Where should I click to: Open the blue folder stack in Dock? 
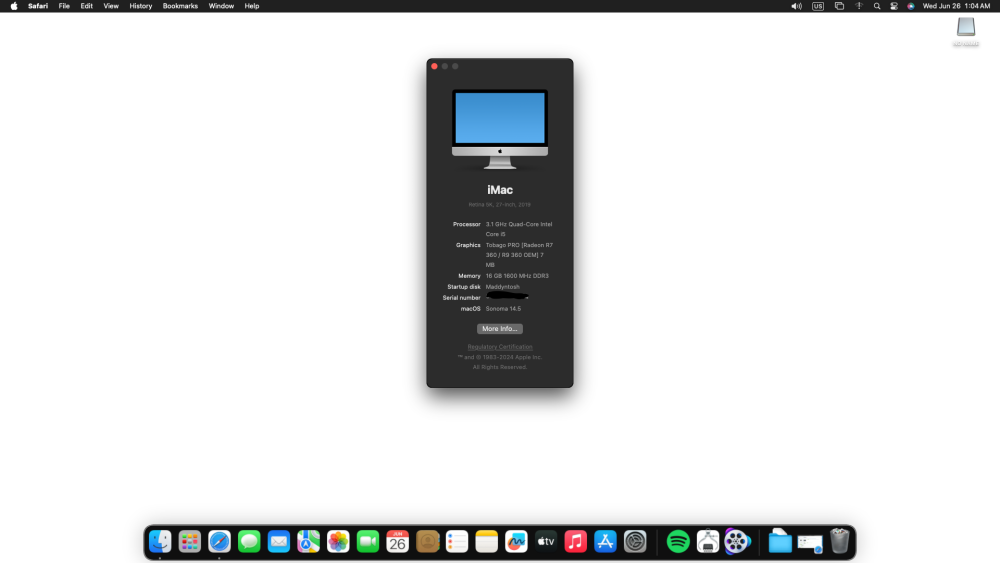pyautogui.click(x=779, y=541)
